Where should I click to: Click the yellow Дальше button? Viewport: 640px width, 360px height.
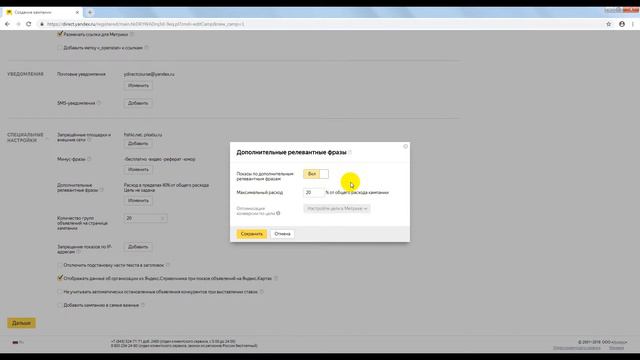pos(21,323)
